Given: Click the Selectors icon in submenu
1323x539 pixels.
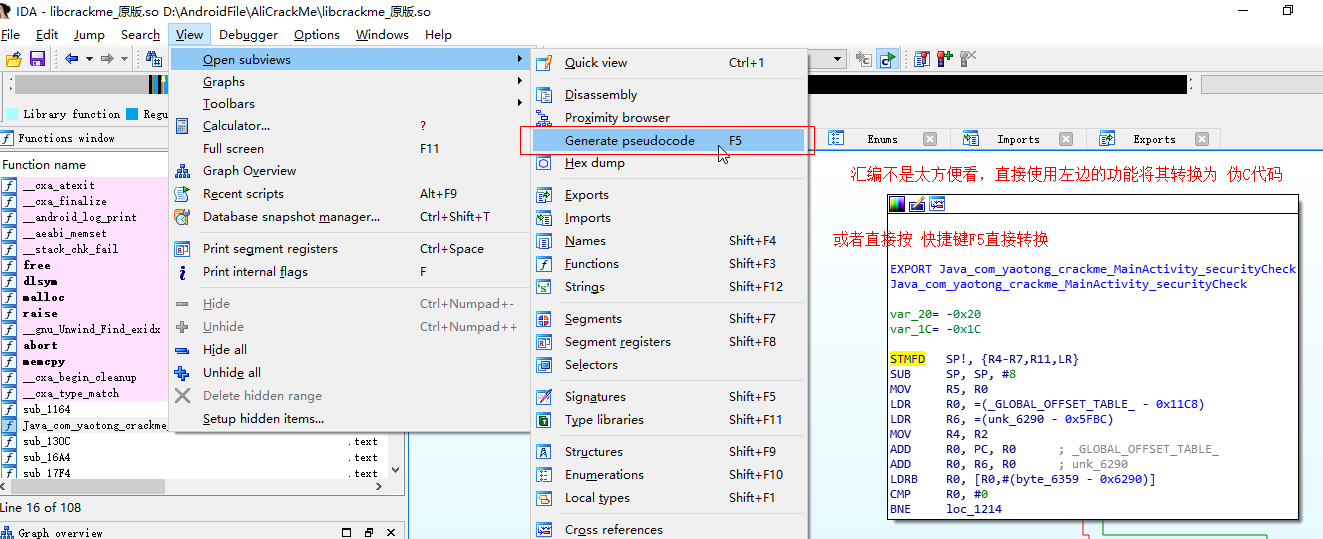Looking at the screenshot, I should click(x=544, y=365).
